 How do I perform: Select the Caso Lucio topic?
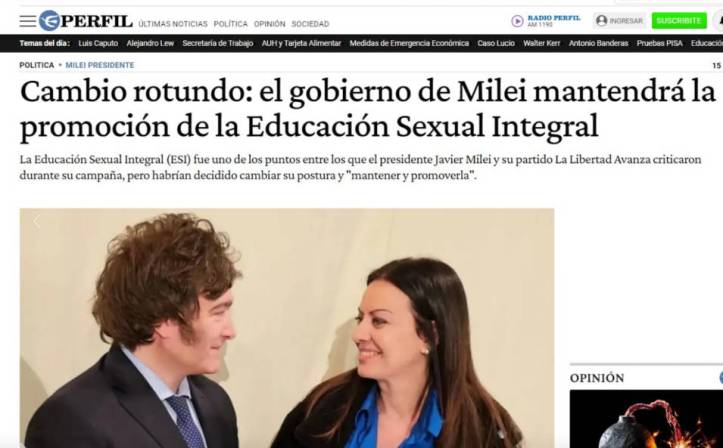tap(496, 43)
